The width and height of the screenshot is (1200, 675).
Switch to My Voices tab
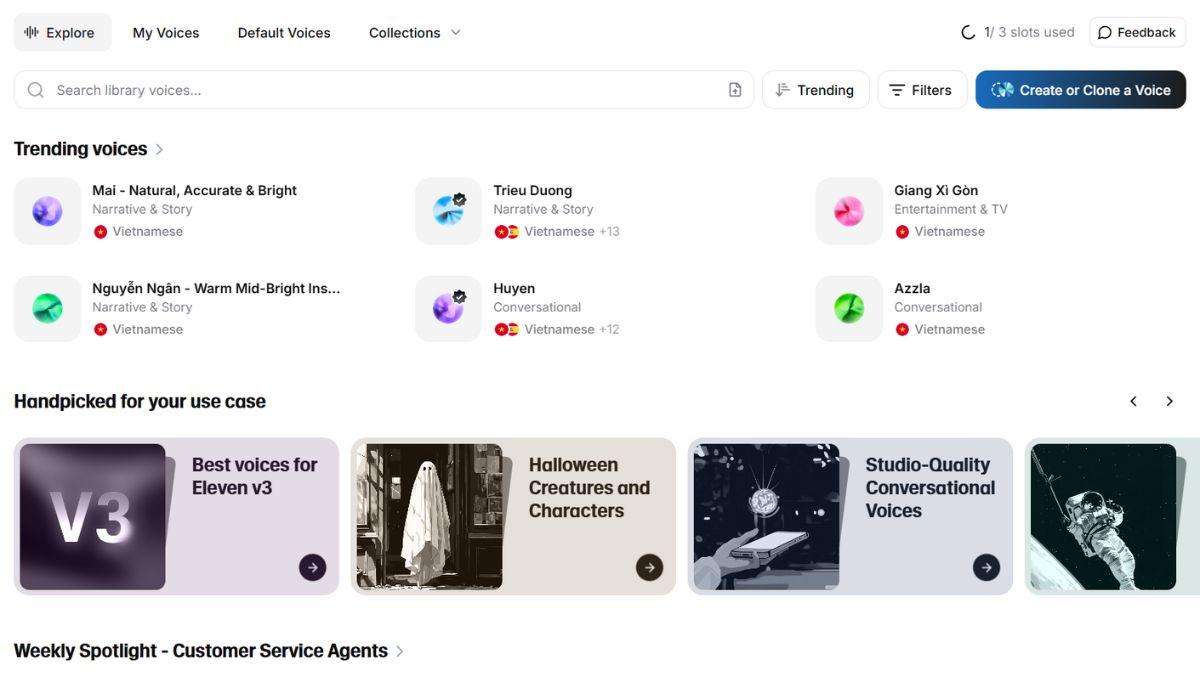(166, 33)
